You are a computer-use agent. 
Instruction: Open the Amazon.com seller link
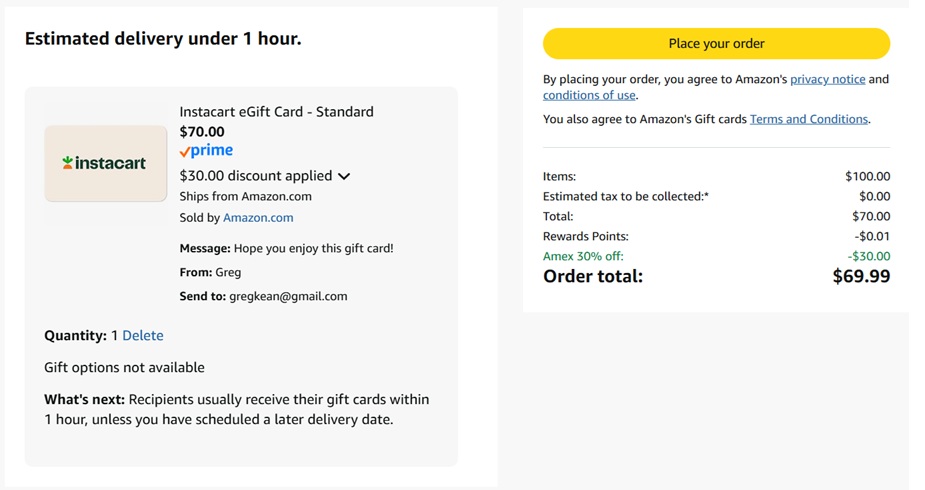pyautogui.click(x=258, y=218)
